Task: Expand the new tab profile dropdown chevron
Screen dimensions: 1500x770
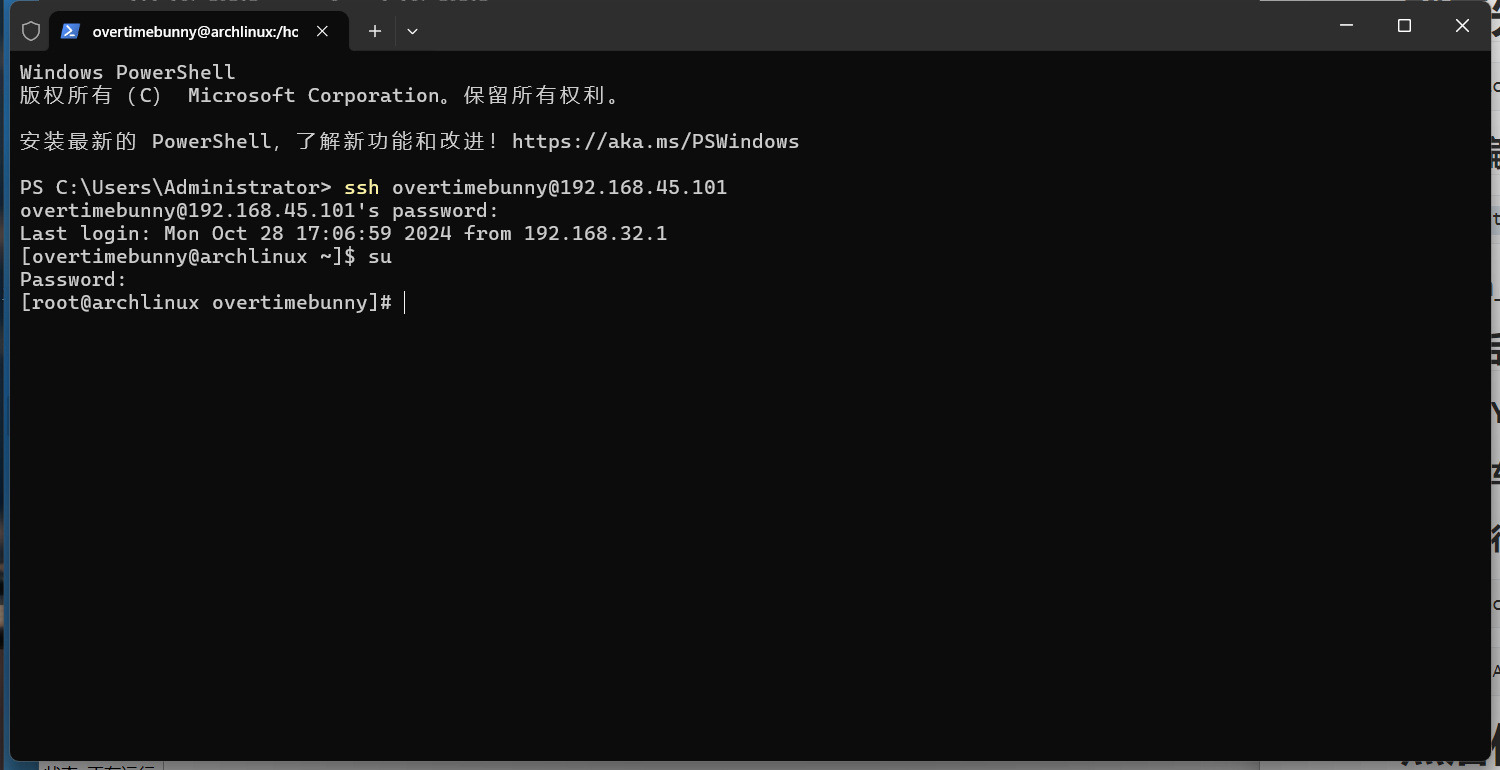Action: (412, 31)
